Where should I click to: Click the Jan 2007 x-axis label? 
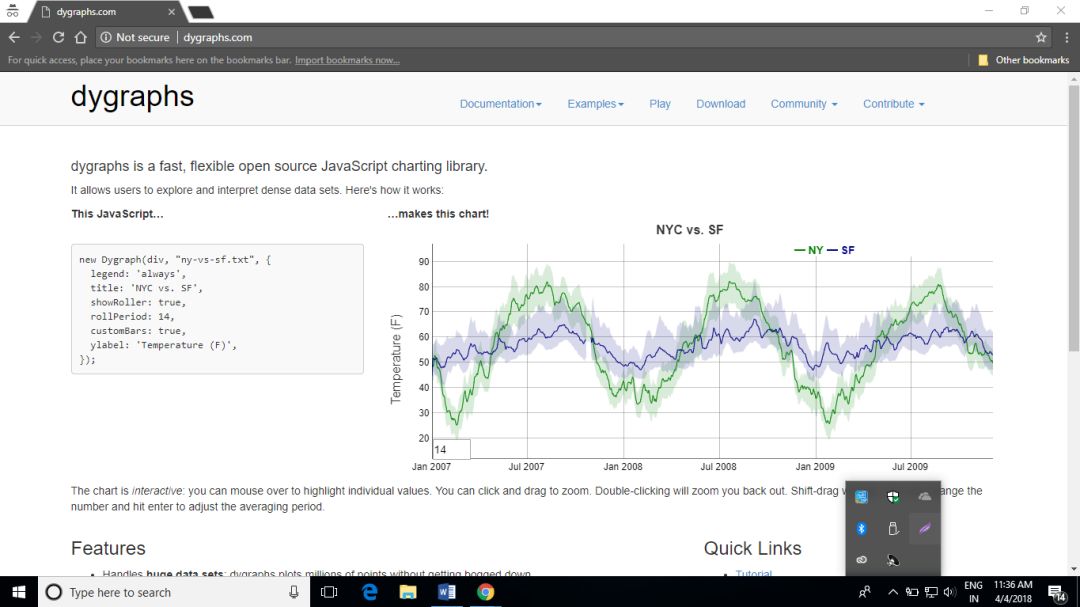(431, 466)
